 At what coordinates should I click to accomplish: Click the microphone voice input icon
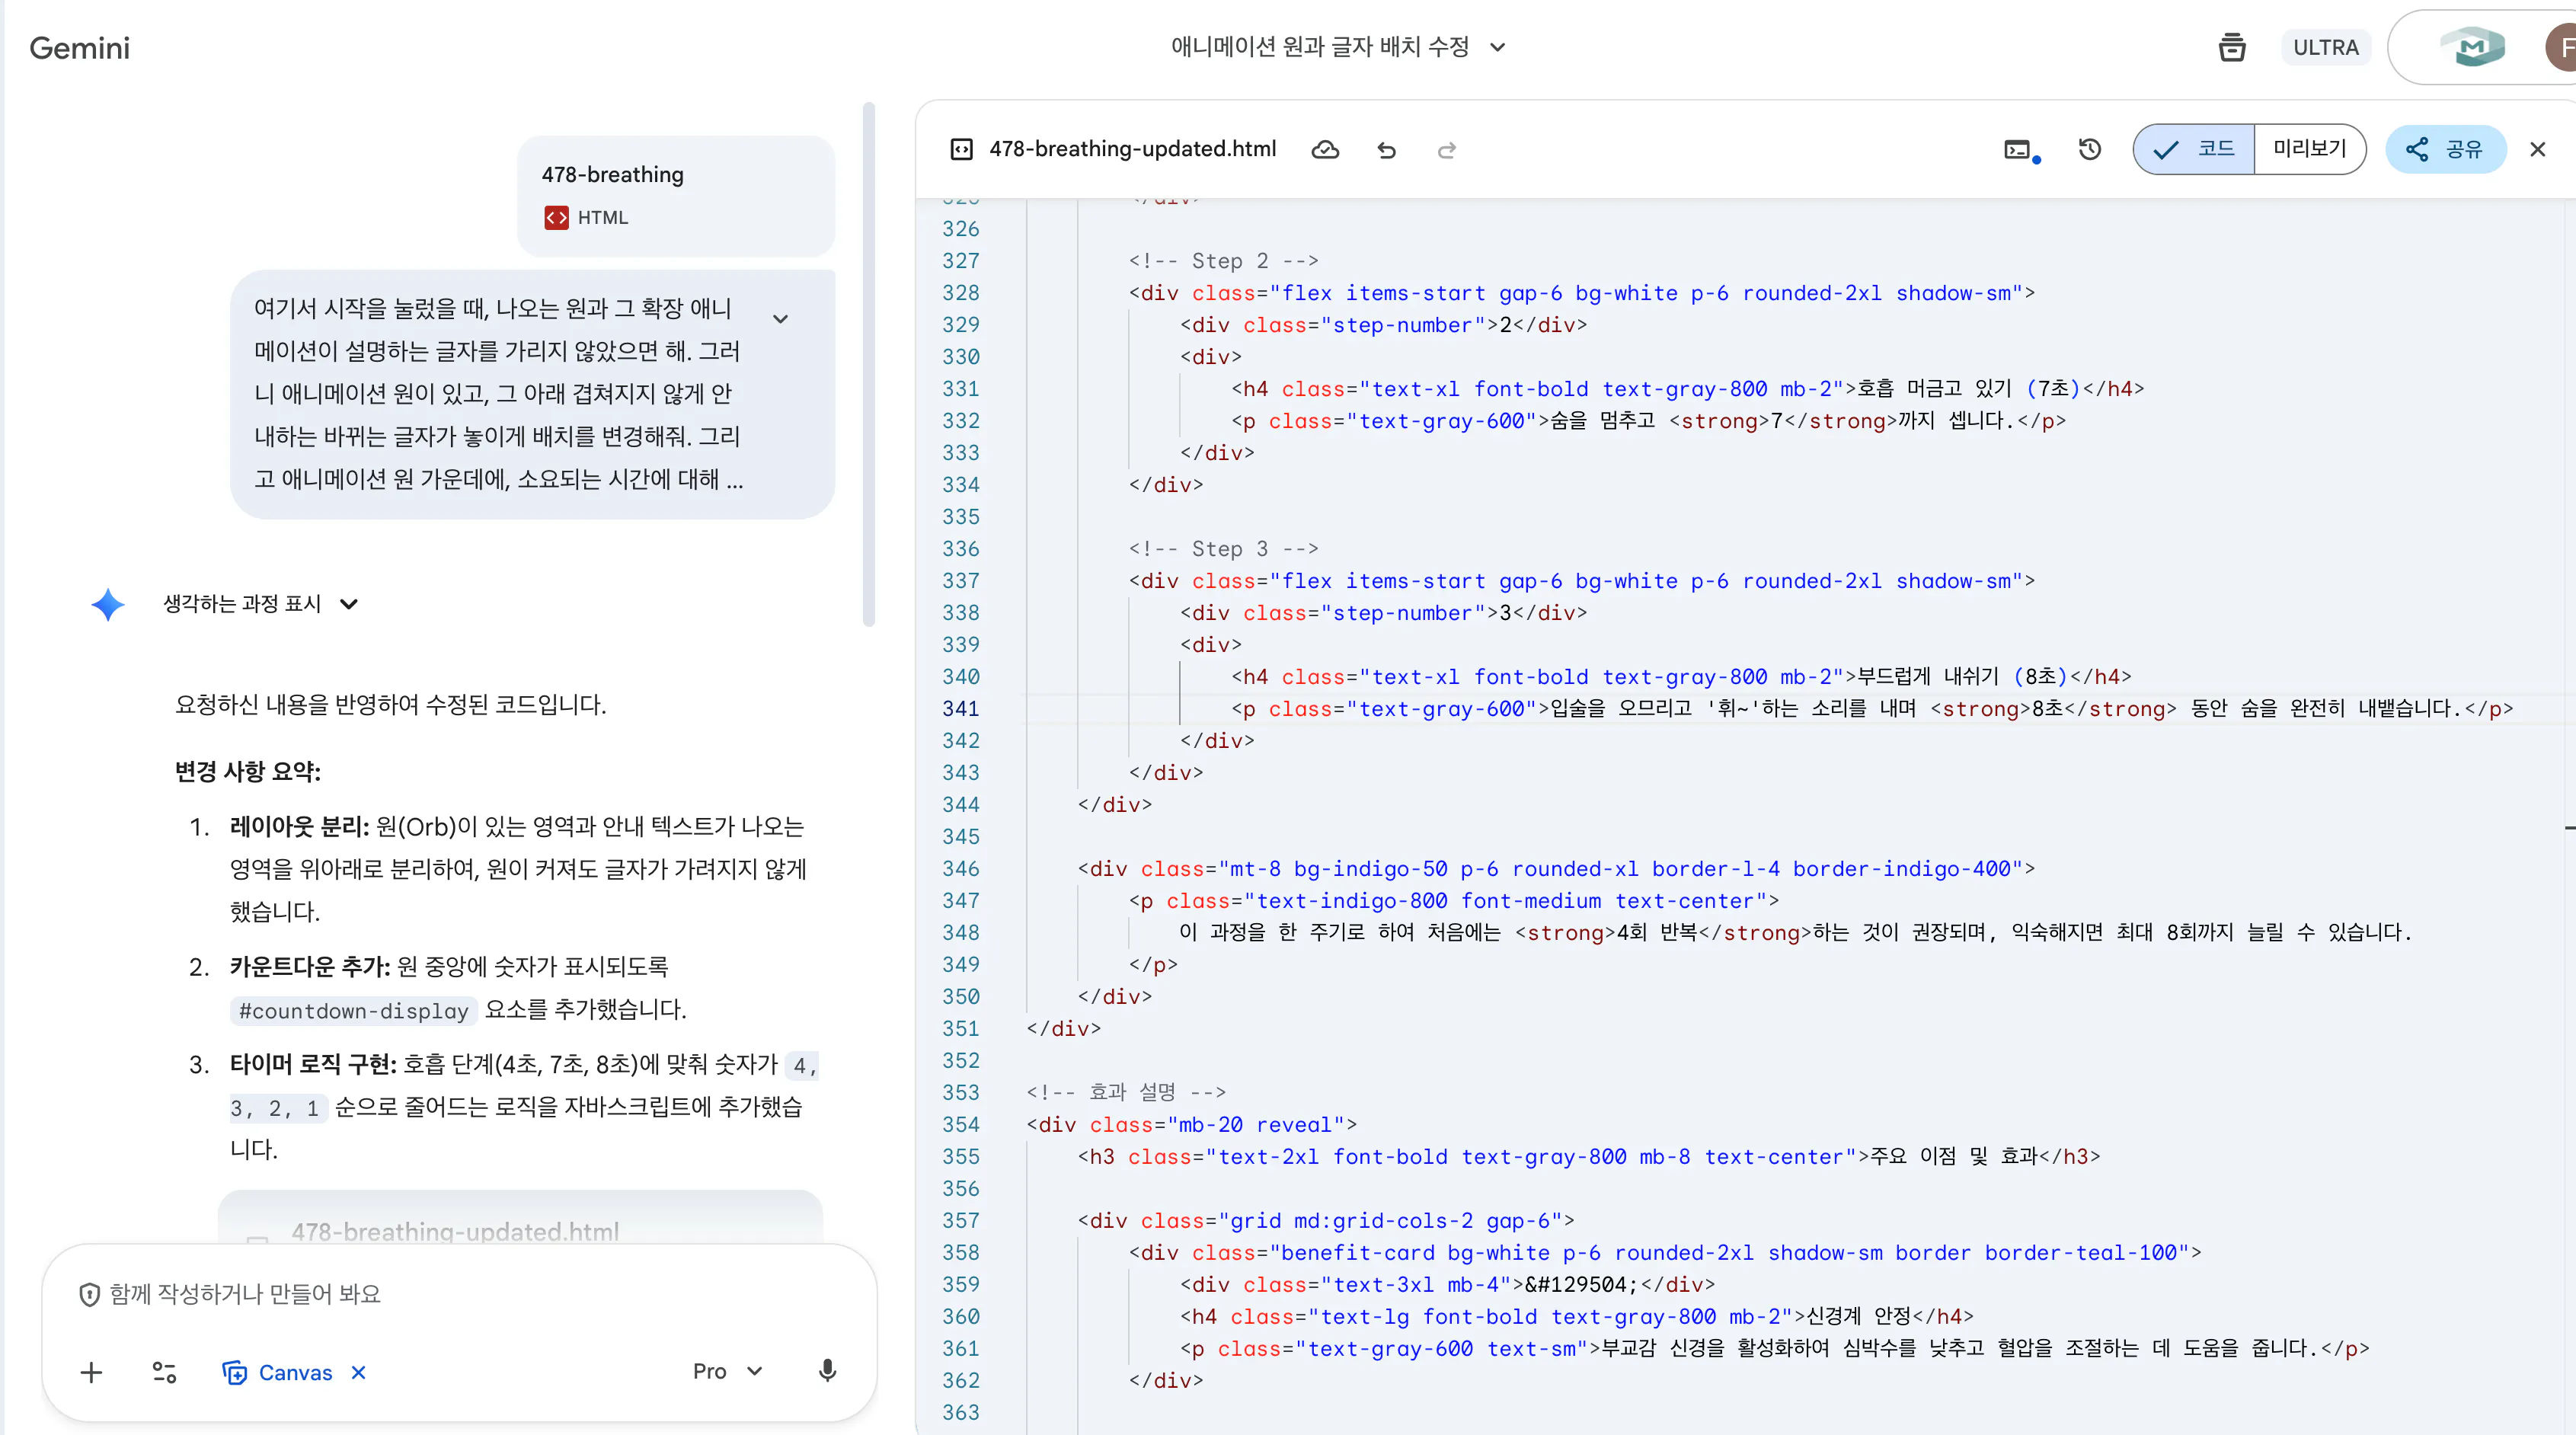[x=827, y=1371]
